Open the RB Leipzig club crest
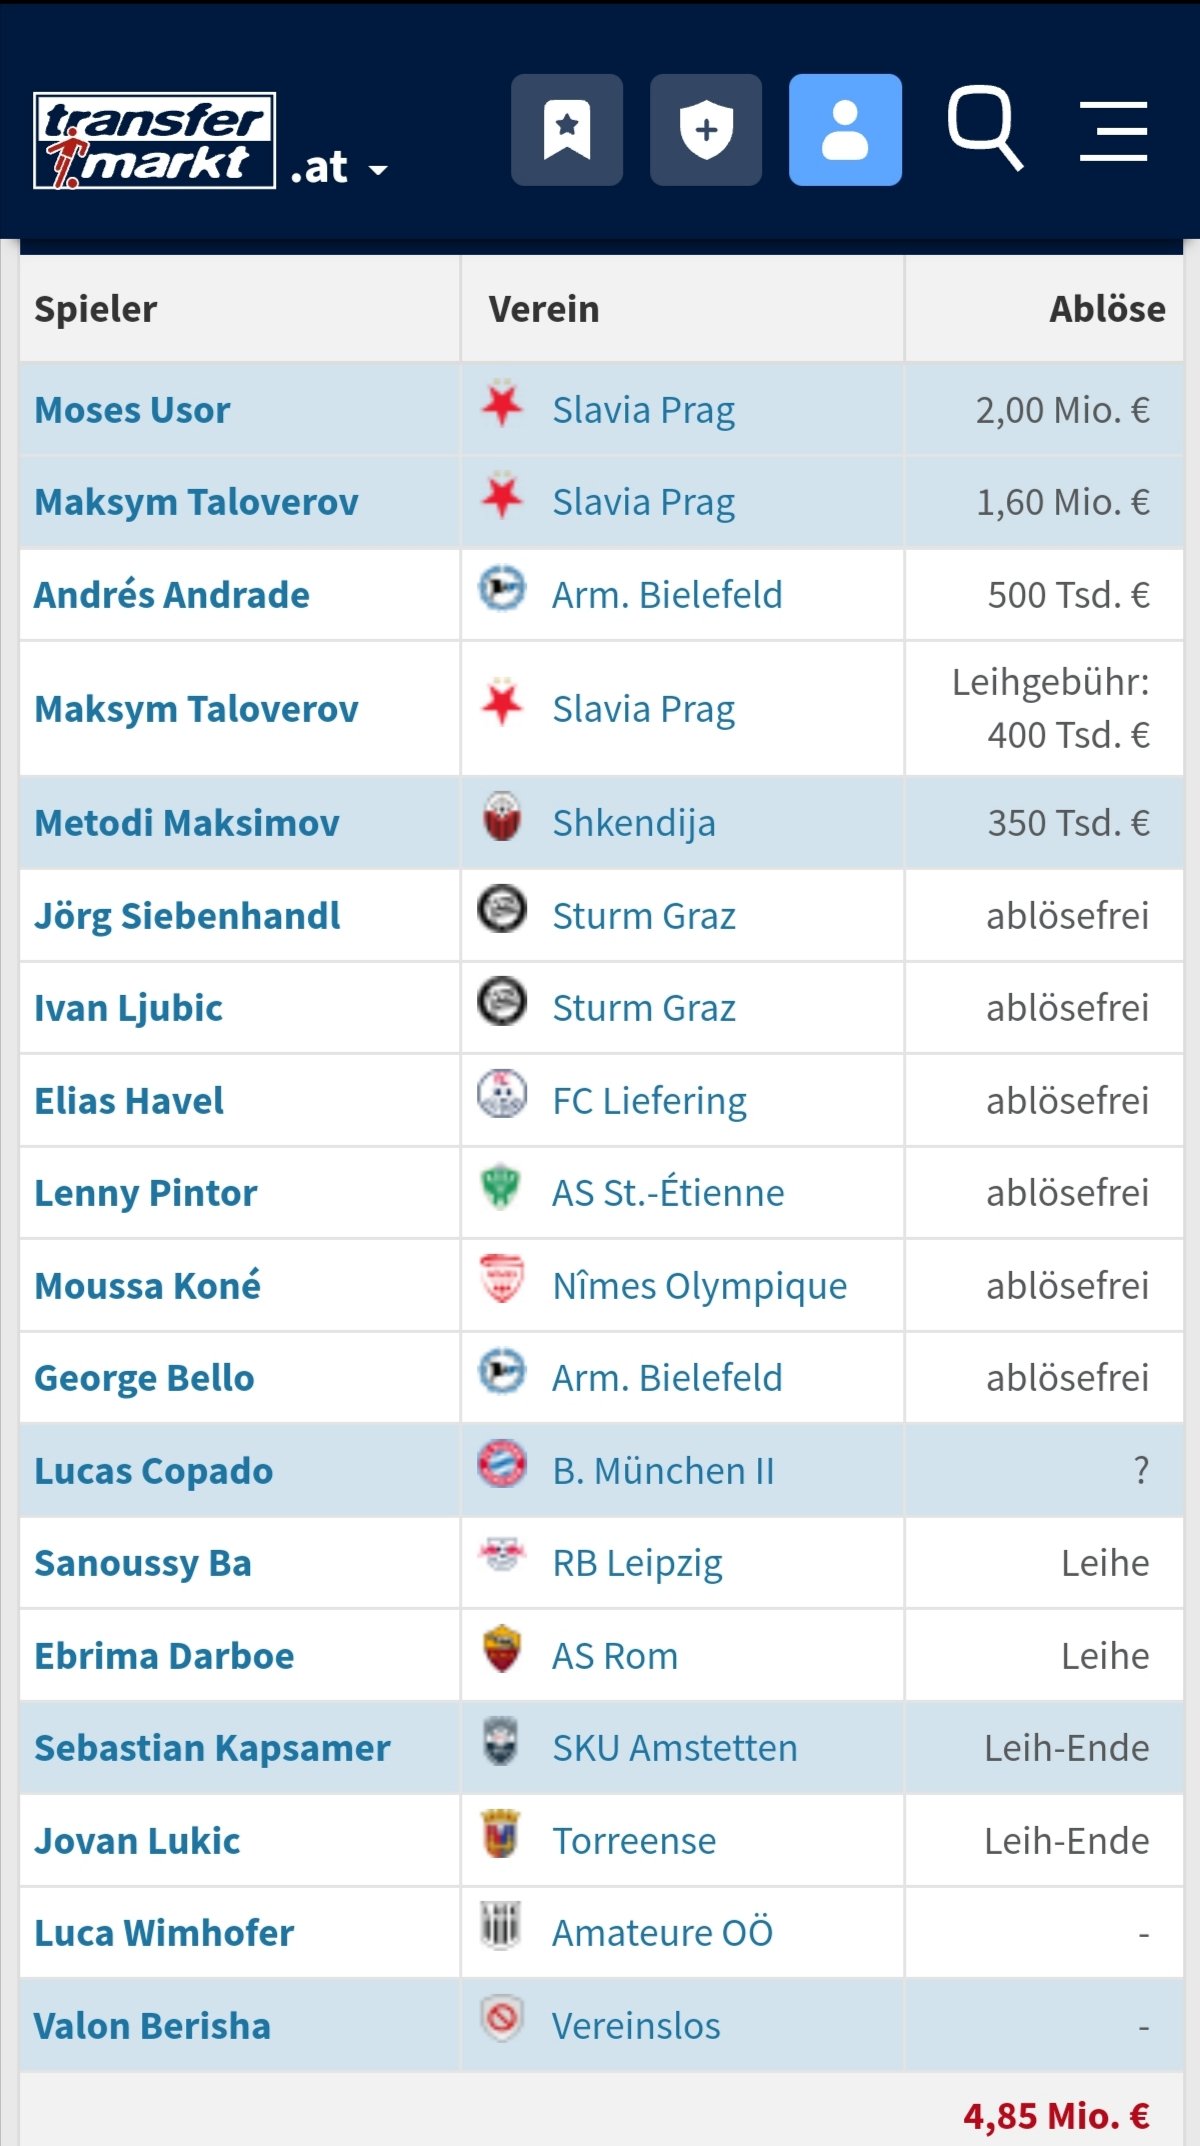Screen dimensions: 1200x2146 [x=502, y=1555]
